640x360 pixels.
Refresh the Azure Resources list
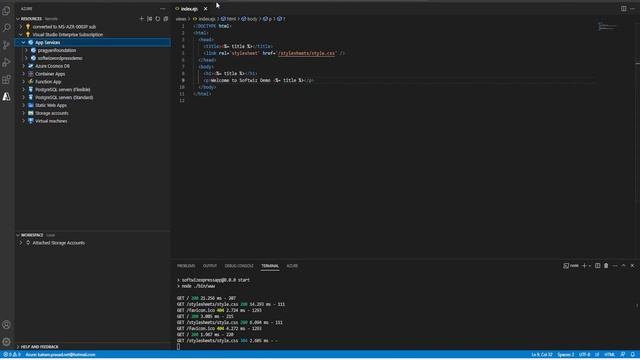coord(158,19)
